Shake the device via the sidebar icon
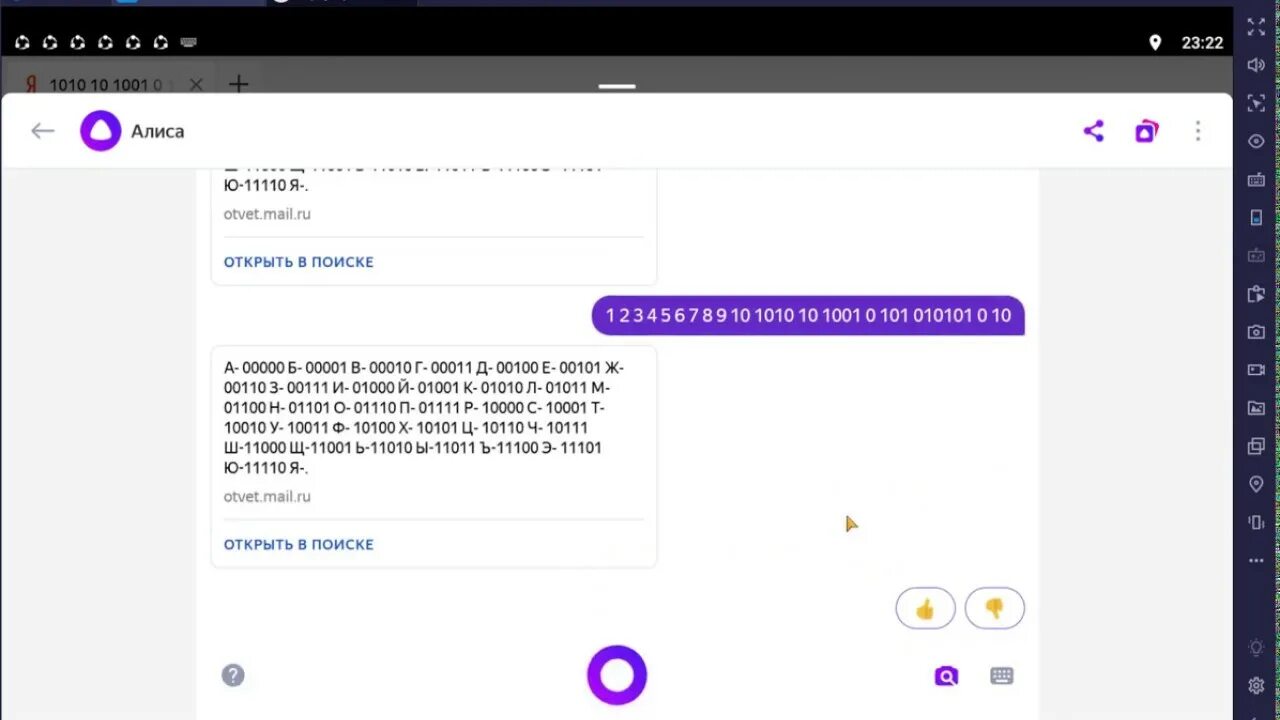The width and height of the screenshot is (1280, 720). 1256,522
